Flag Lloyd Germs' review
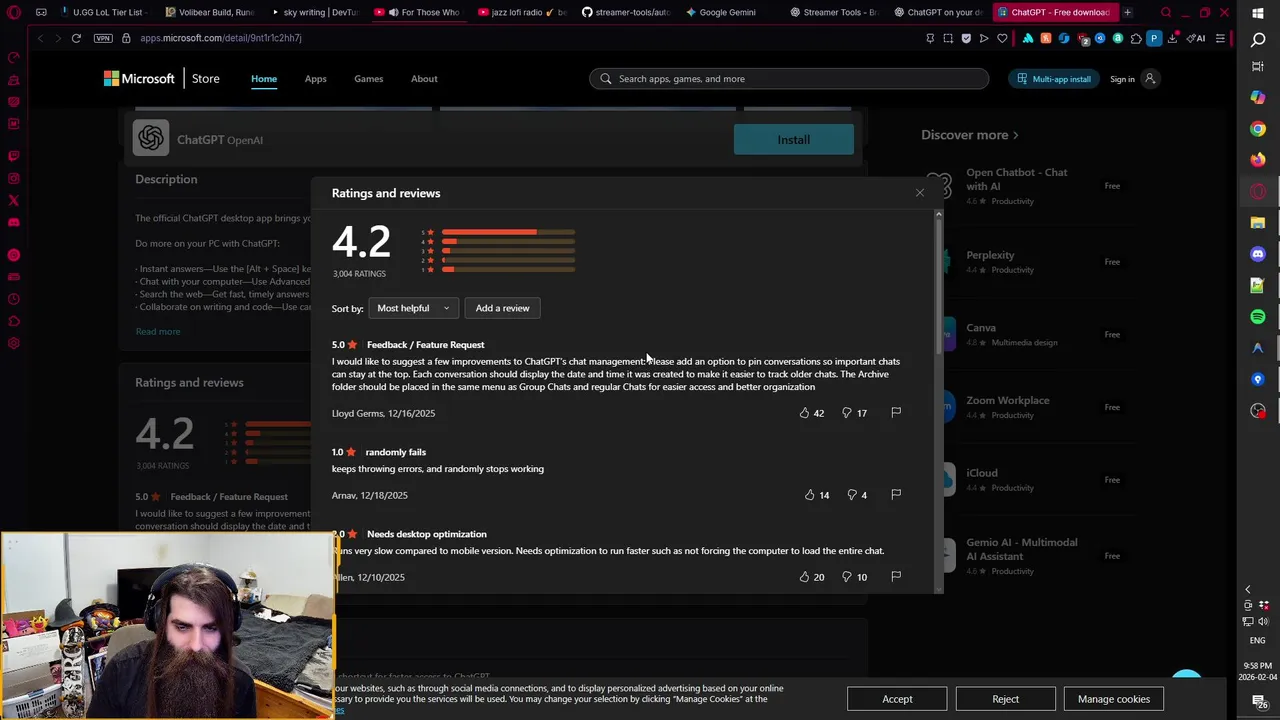The height and width of the screenshot is (720, 1280). pos(896,413)
